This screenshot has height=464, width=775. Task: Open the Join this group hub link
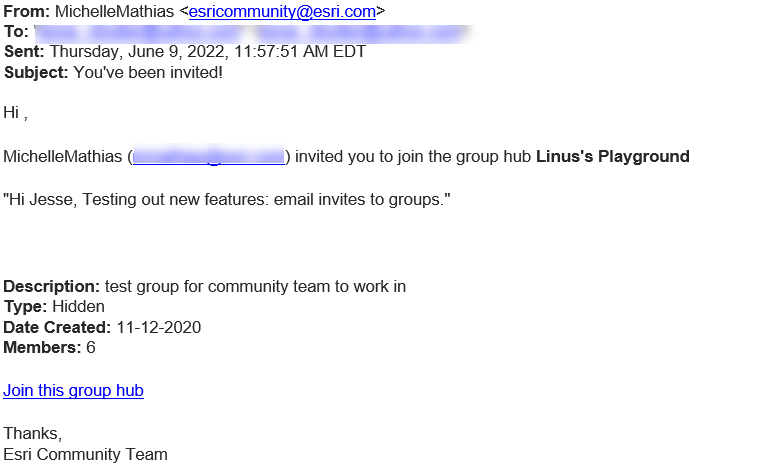73,391
